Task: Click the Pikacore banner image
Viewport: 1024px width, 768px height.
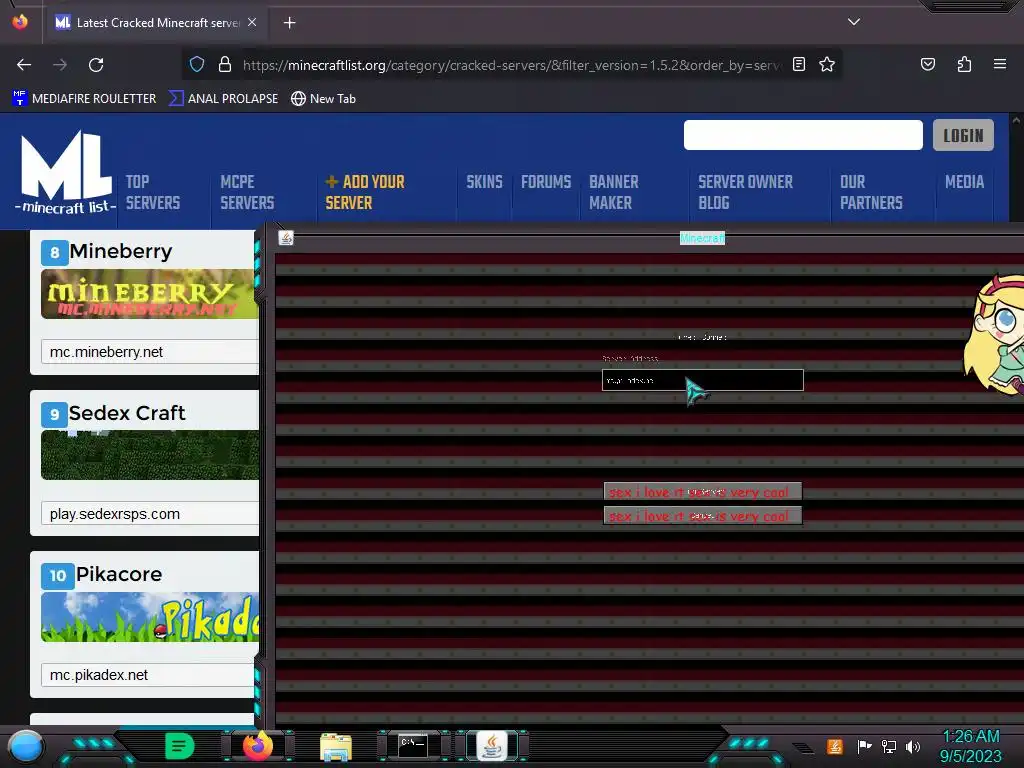Action: (150, 616)
